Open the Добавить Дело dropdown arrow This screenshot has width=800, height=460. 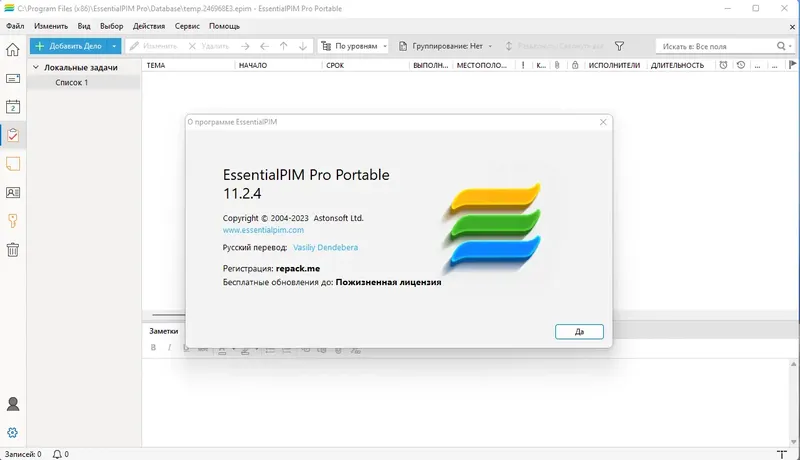(114, 46)
